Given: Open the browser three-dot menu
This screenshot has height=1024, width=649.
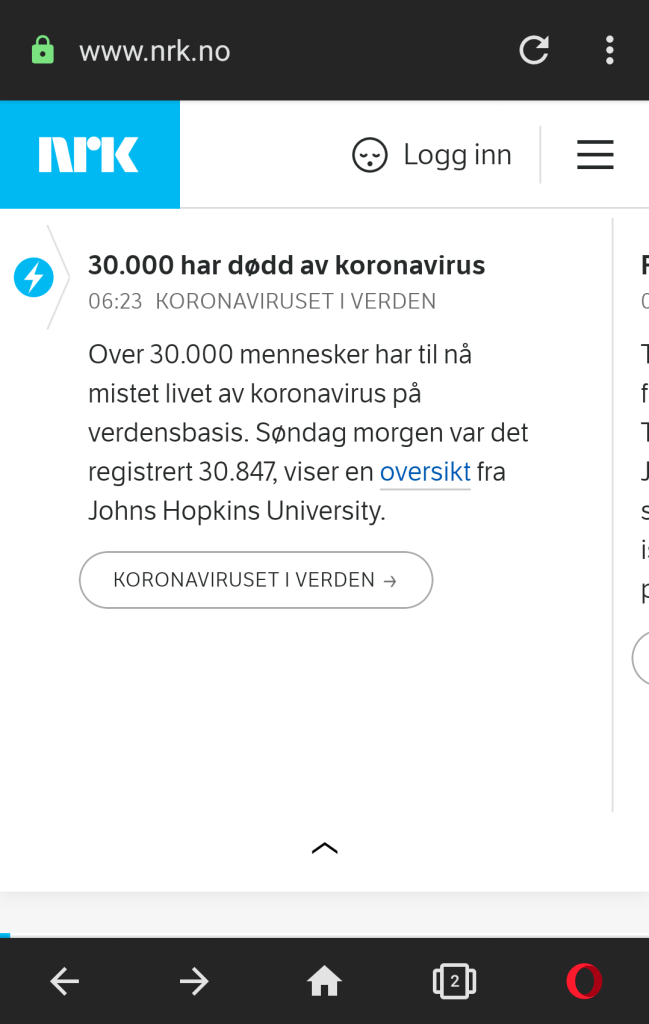Looking at the screenshot, I should (x=609, y=50).
